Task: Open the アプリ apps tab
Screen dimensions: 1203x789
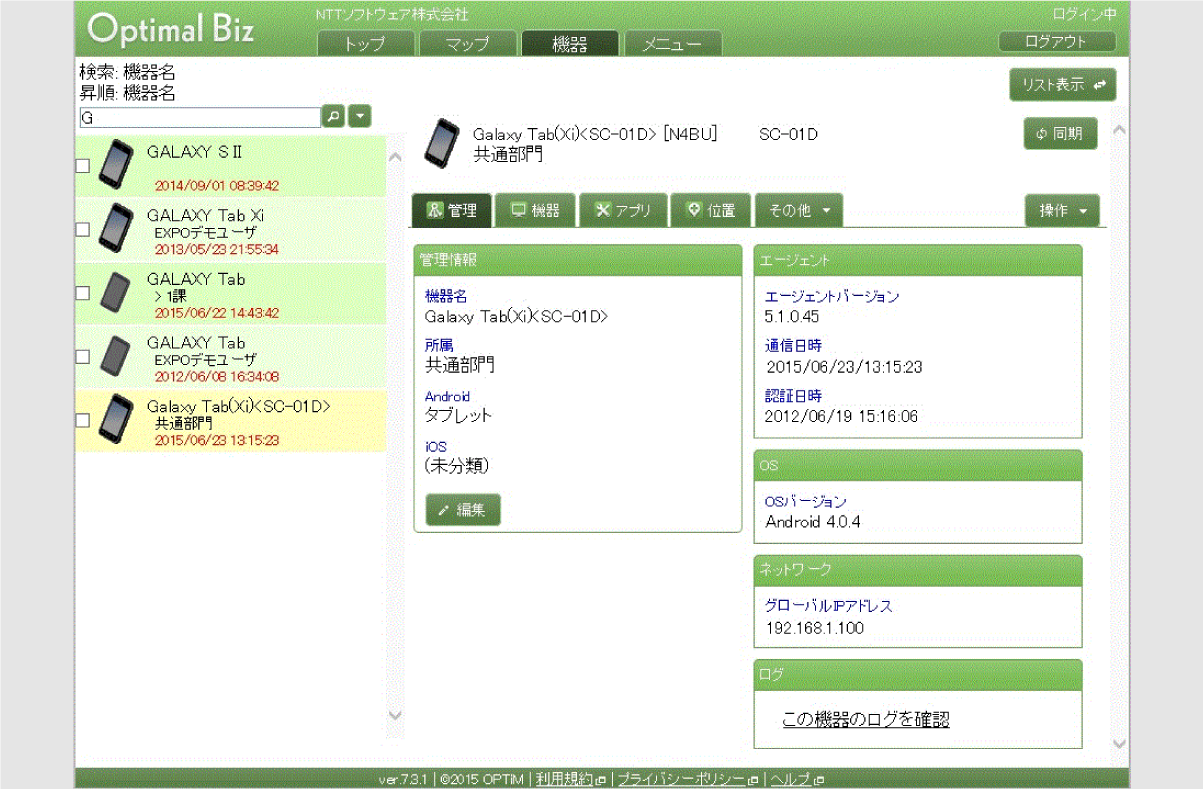Action: click(622, 210)
